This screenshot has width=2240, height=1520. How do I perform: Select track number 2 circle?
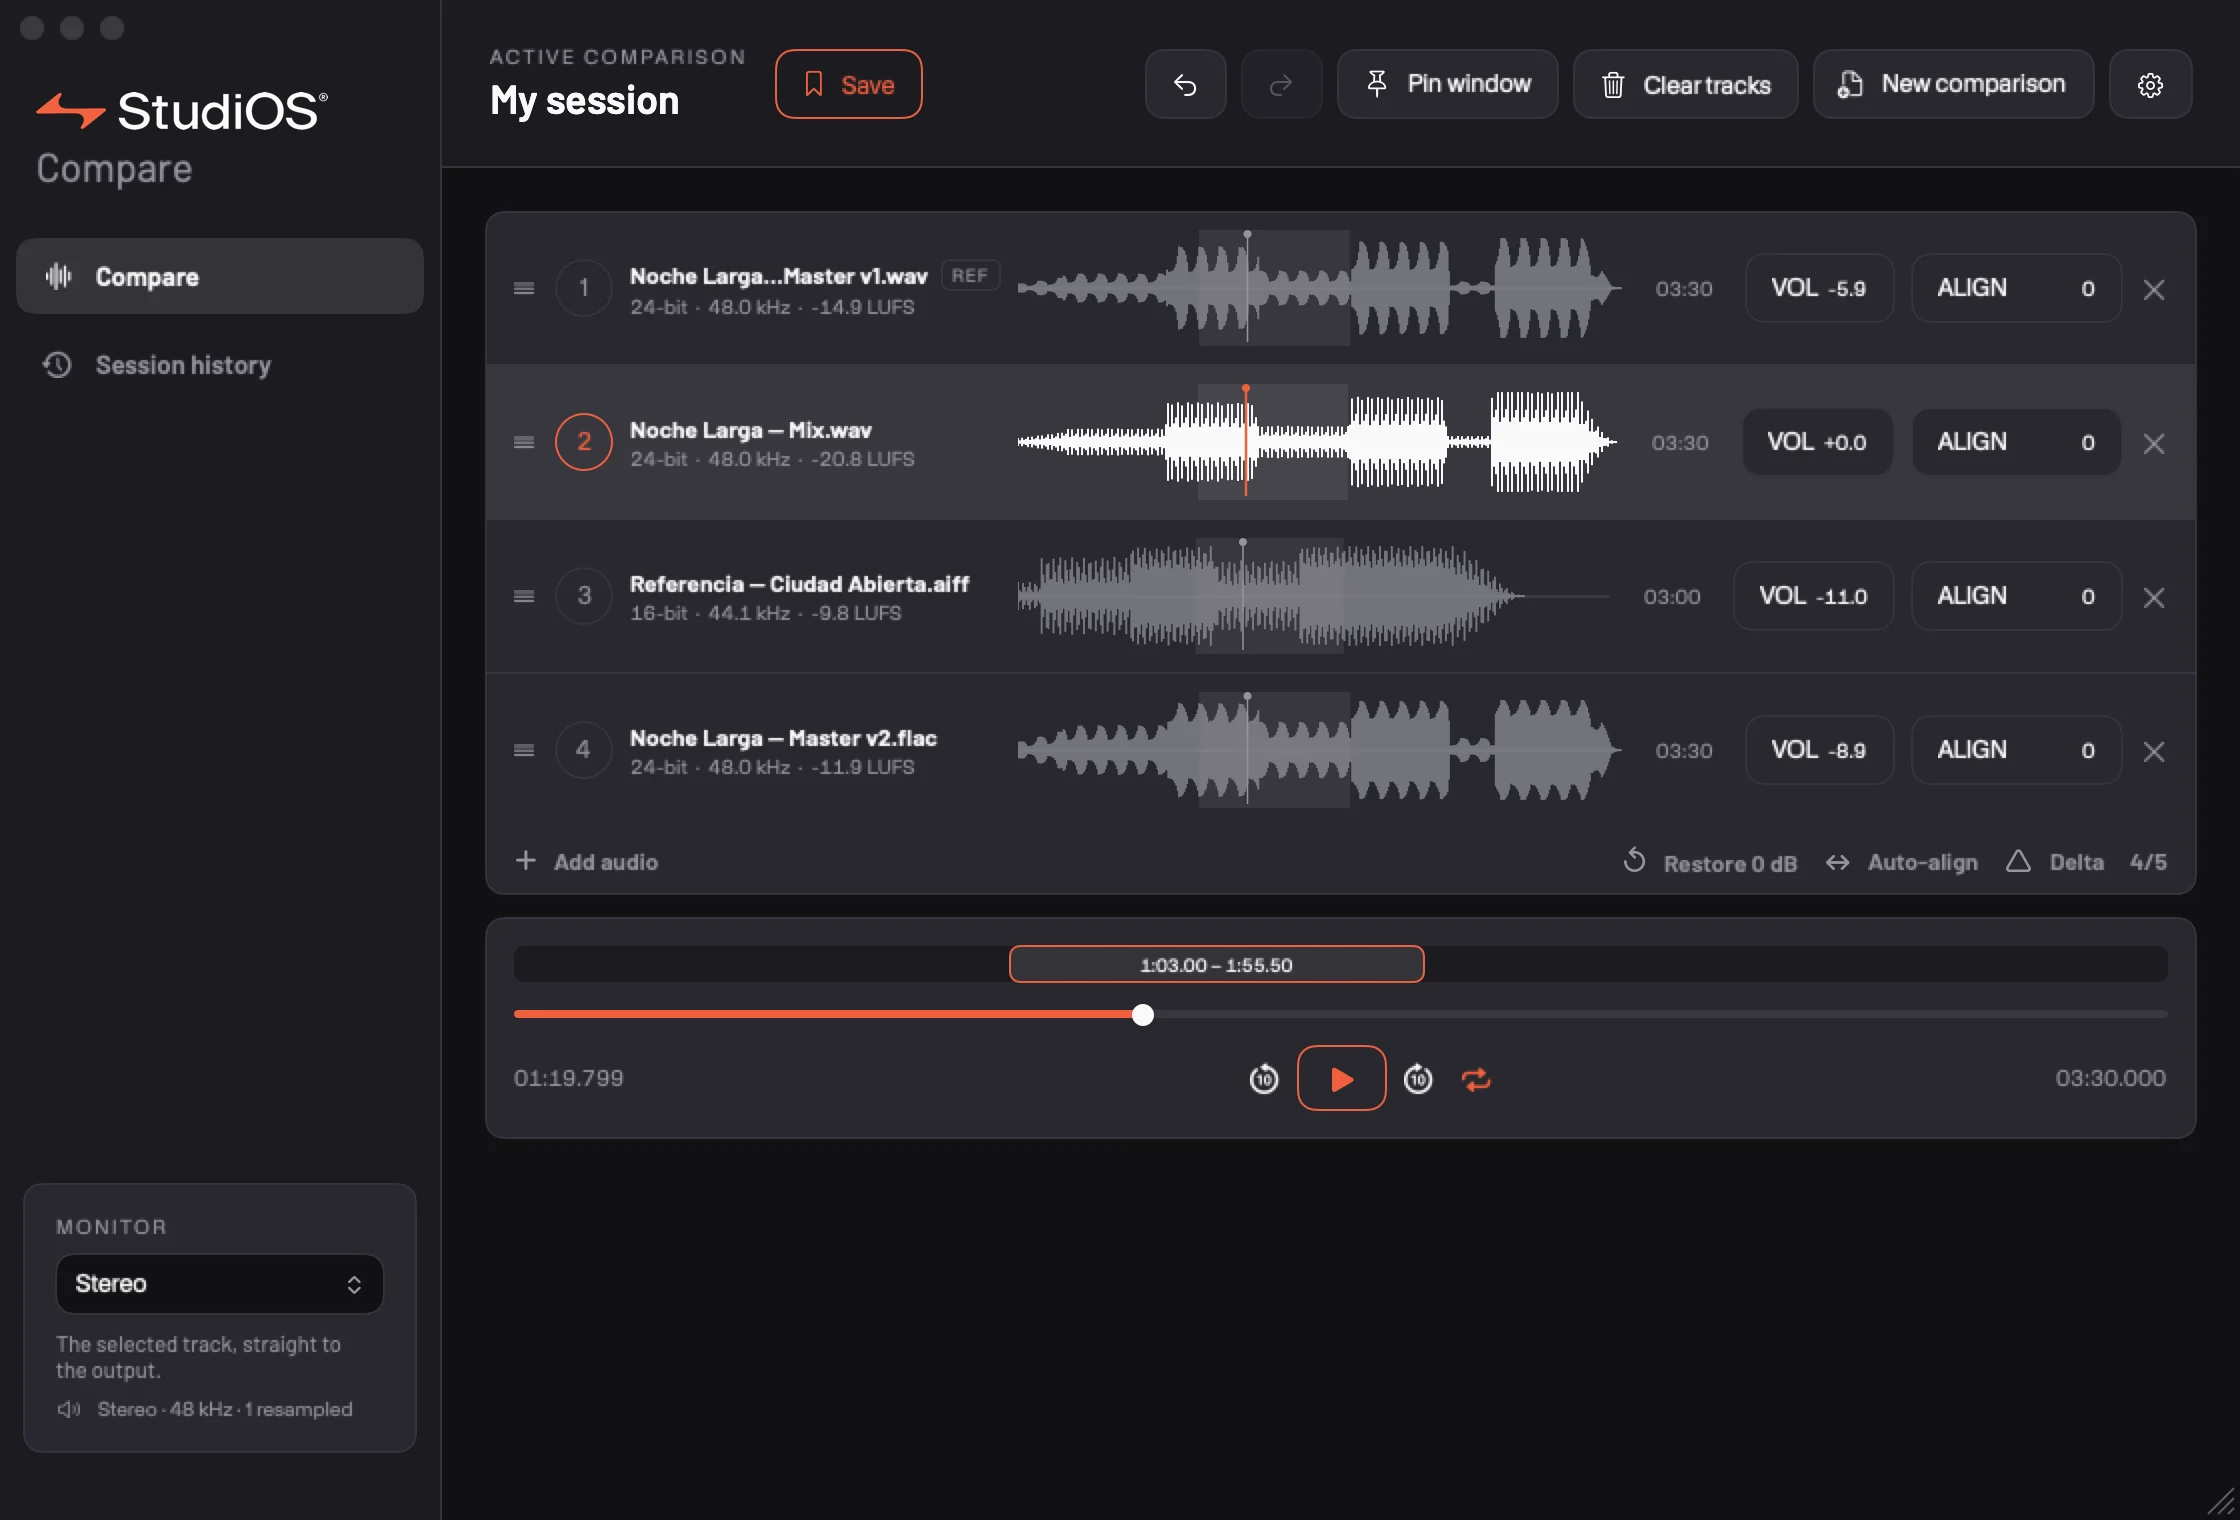click(584, 442)
